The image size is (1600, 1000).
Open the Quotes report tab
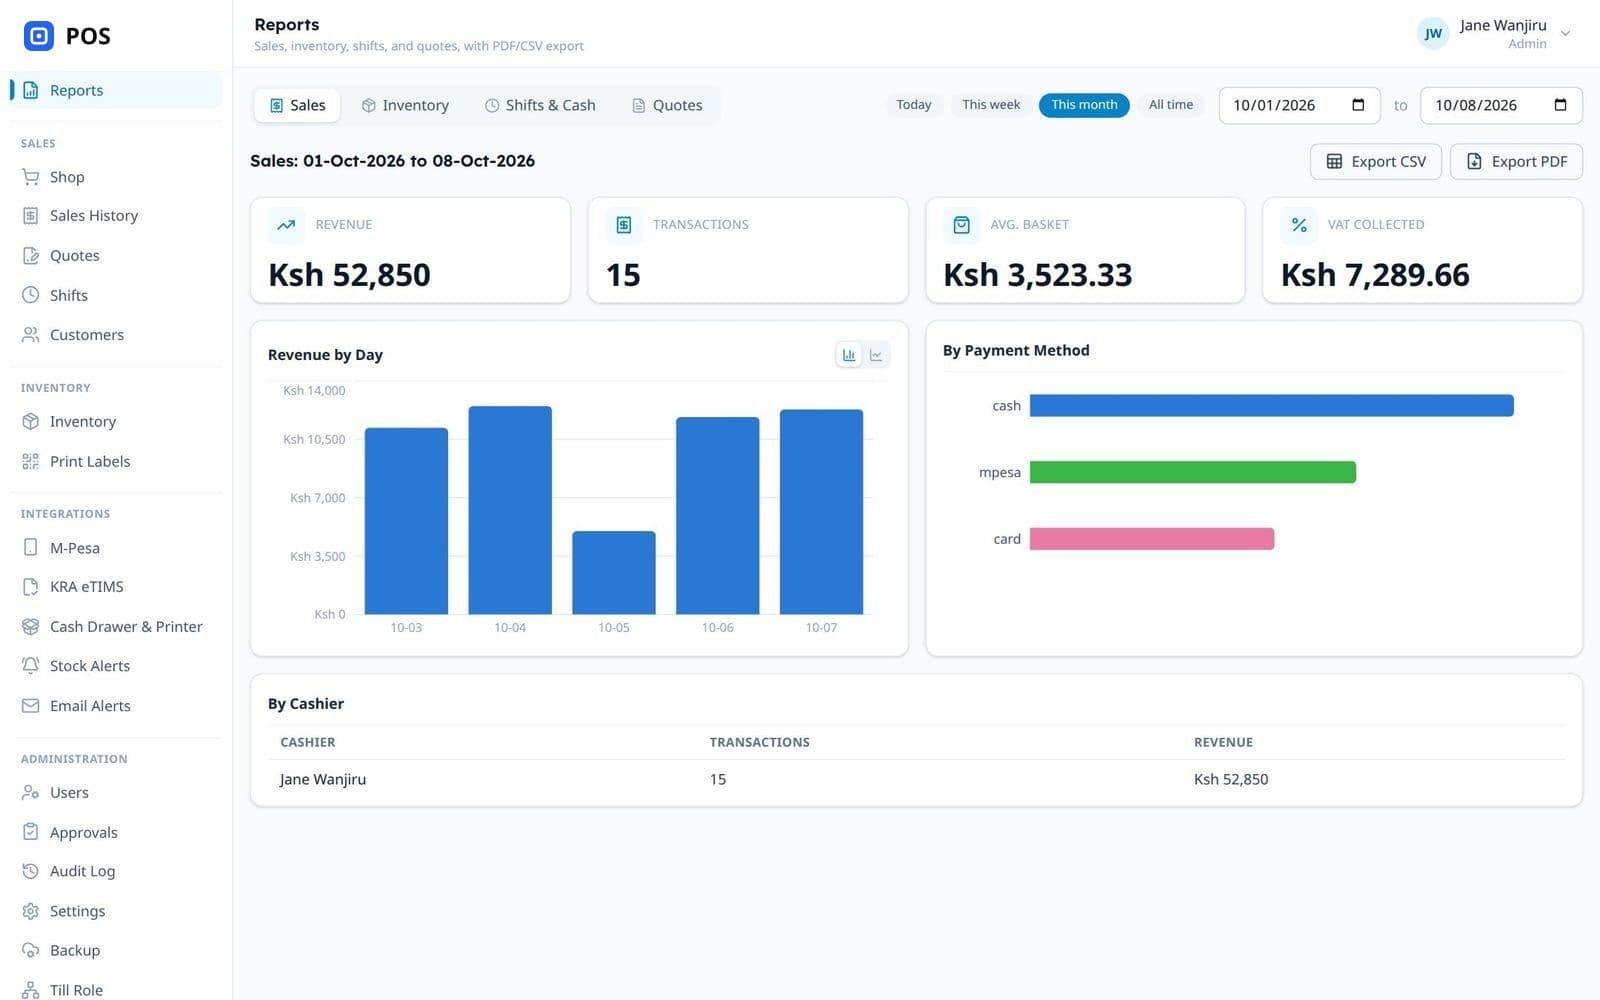point(667,105)
